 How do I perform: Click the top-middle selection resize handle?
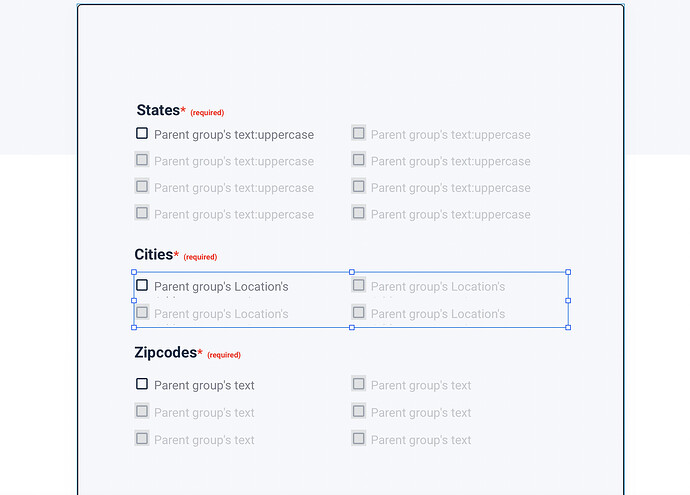(x=351, y=272)
